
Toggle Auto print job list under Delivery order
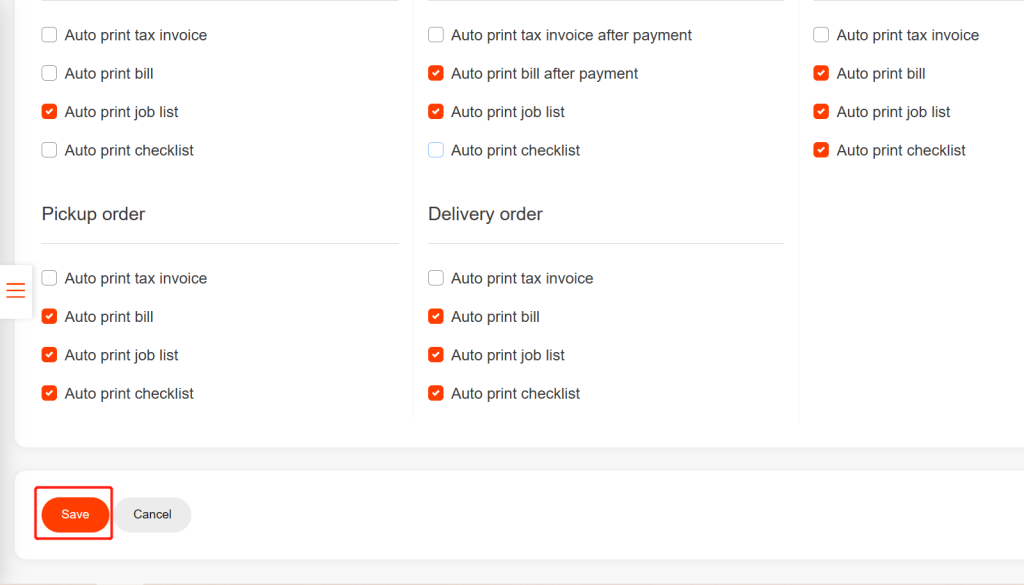(436, 355)
